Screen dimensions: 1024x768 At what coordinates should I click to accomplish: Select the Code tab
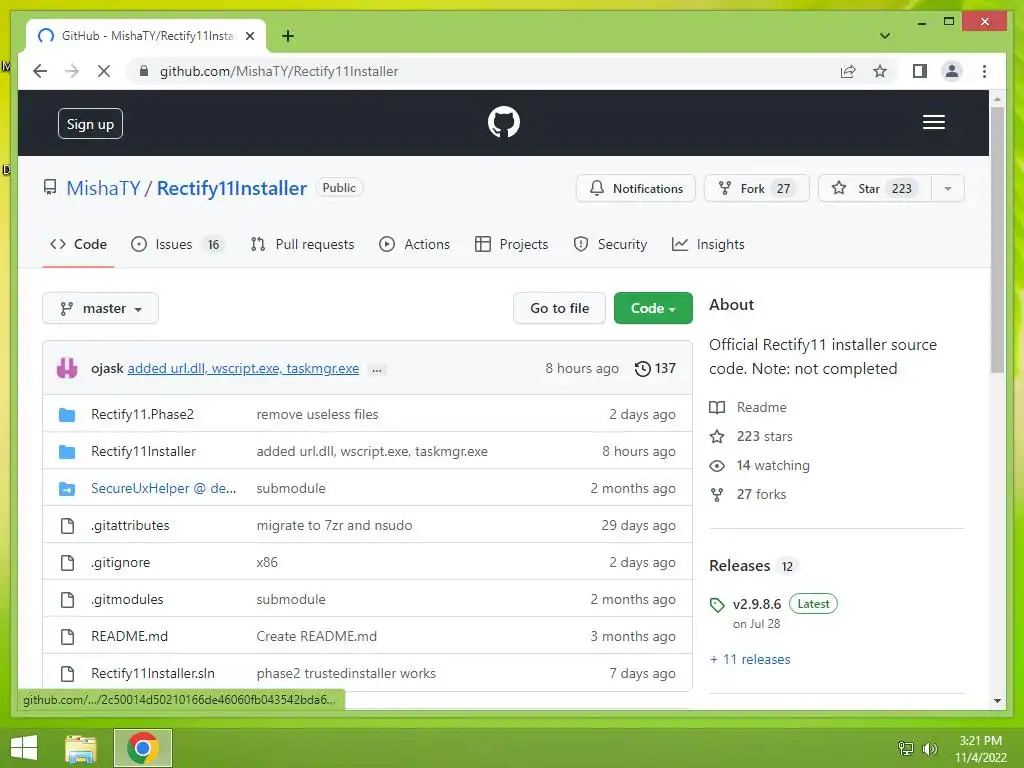point(78,244)
